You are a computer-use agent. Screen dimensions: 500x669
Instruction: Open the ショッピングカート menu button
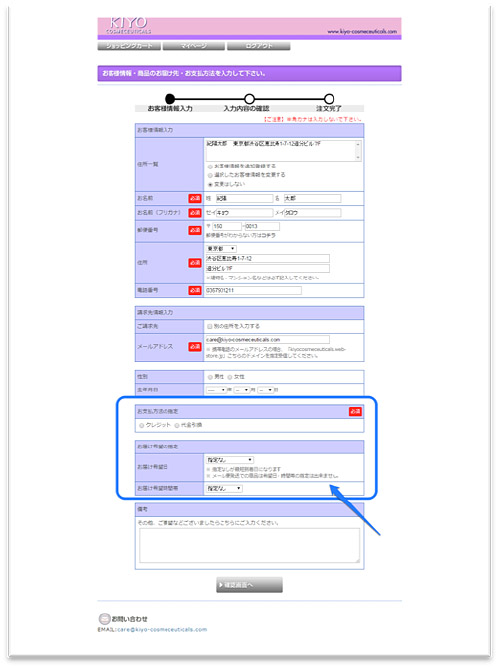129,46
